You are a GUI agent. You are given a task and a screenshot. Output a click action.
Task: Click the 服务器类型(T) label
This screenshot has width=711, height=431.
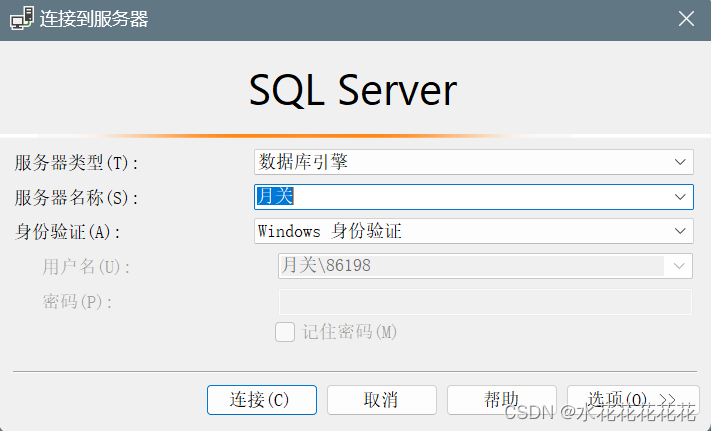(x=76, y=163)
